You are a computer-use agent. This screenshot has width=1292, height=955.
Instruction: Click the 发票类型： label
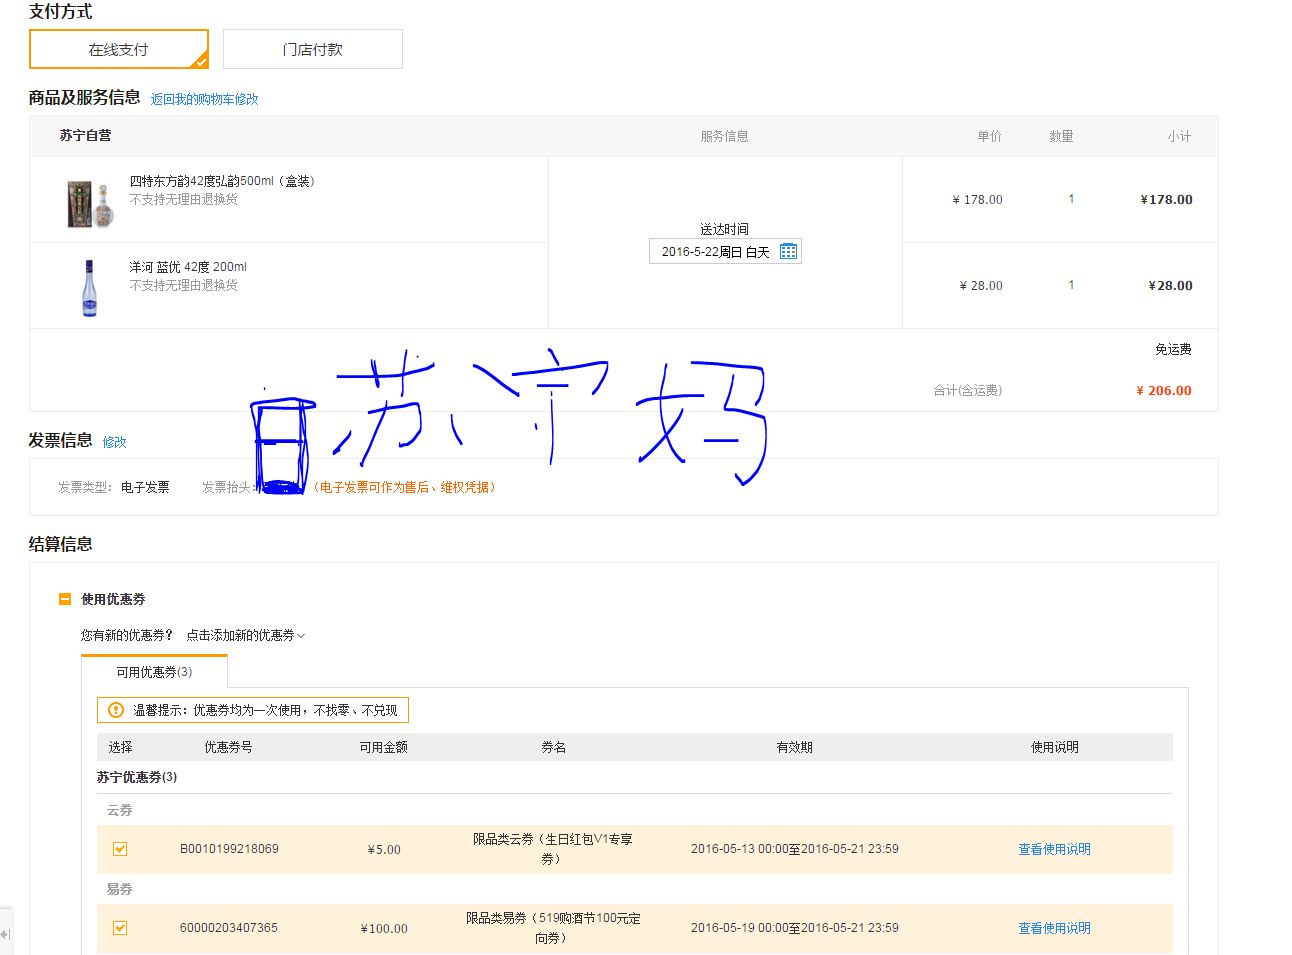tap(86, 487)
